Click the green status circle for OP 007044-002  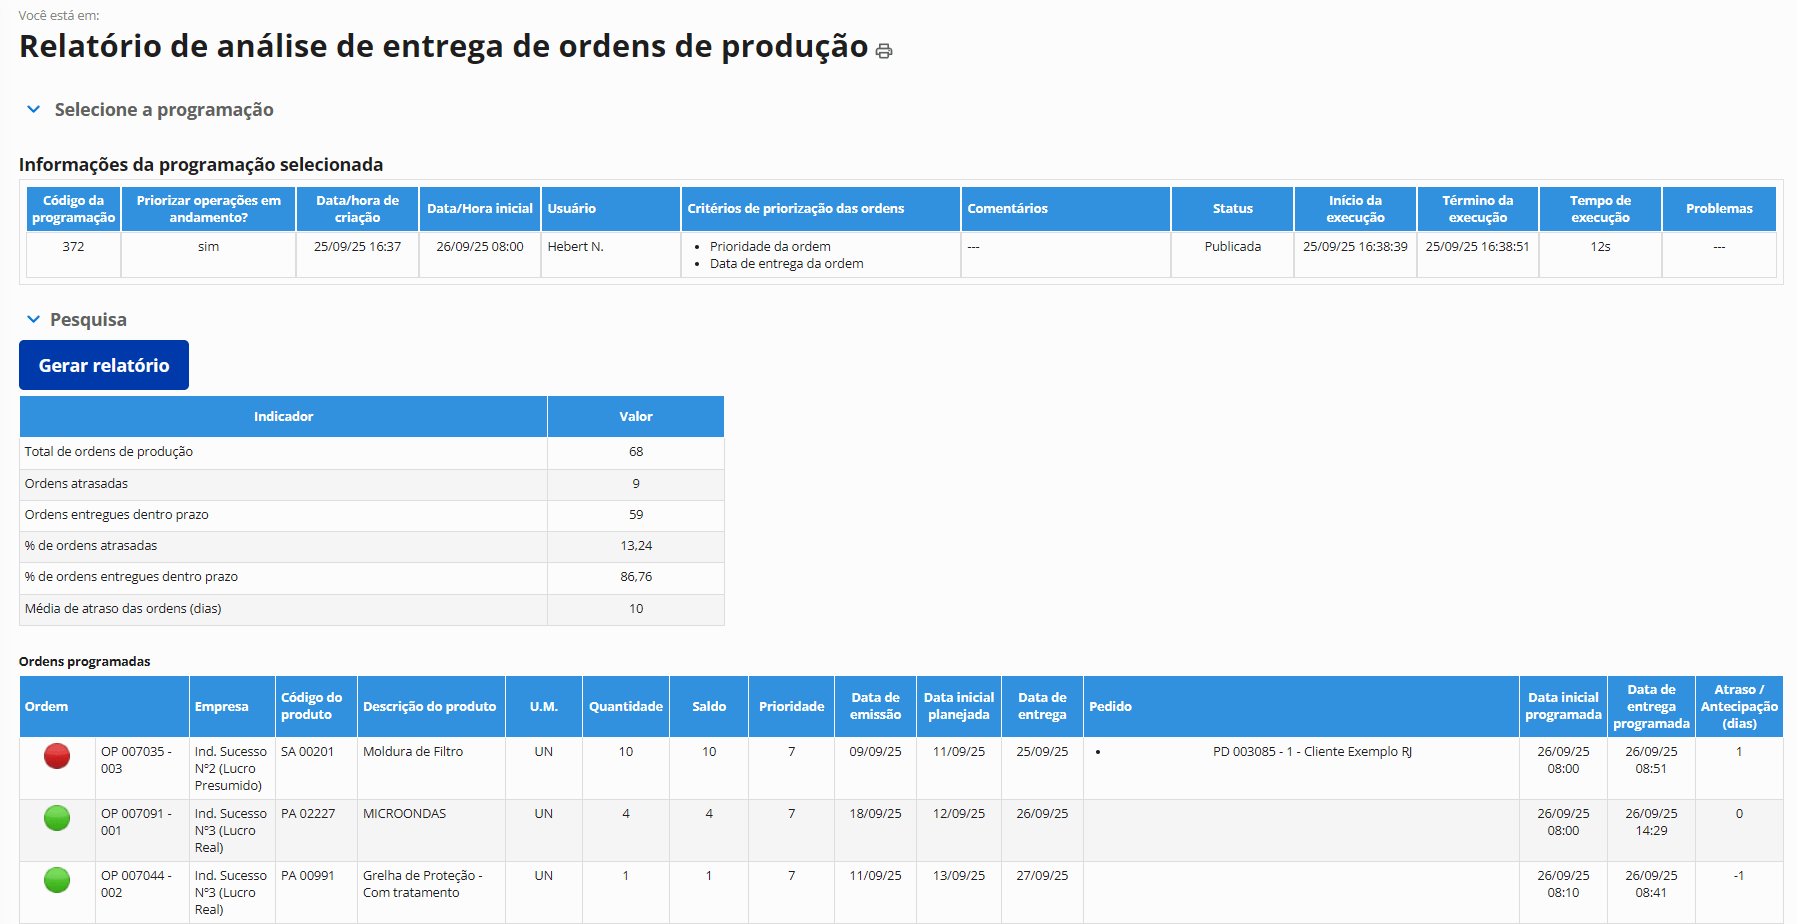pyautogui.click(x=57, y=880)
